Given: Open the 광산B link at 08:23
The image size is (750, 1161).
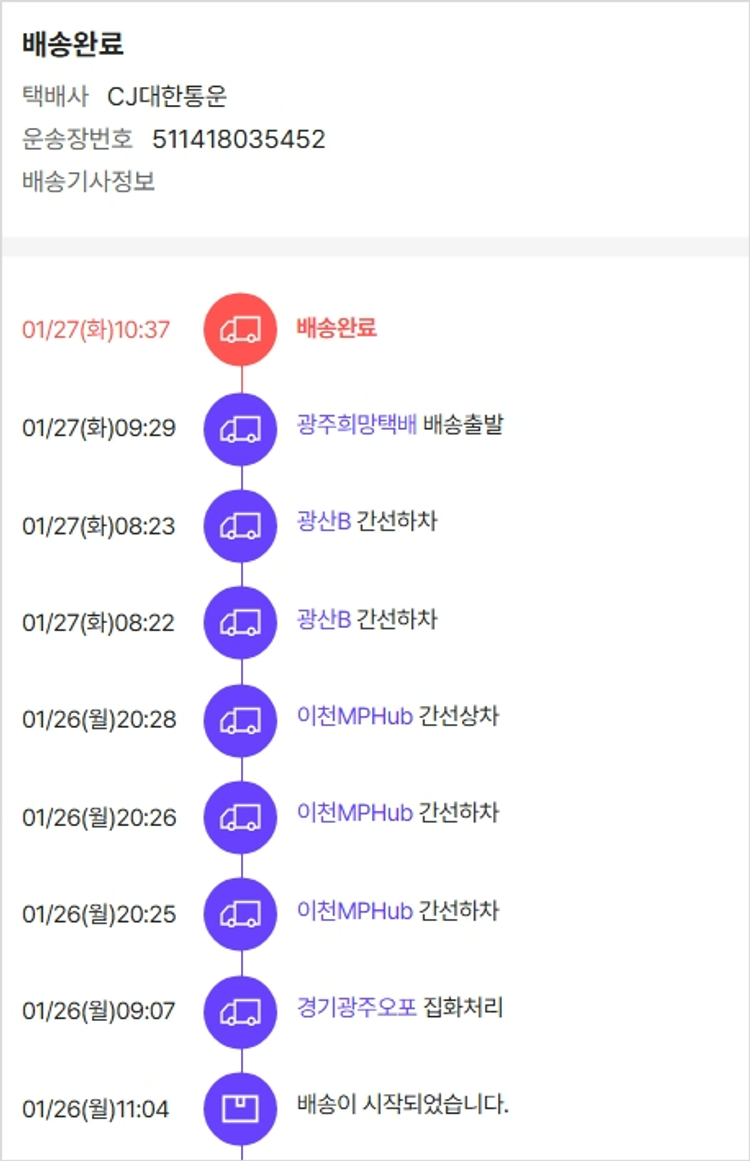Looking at the screenshot, I should click(x=324, y=522).
